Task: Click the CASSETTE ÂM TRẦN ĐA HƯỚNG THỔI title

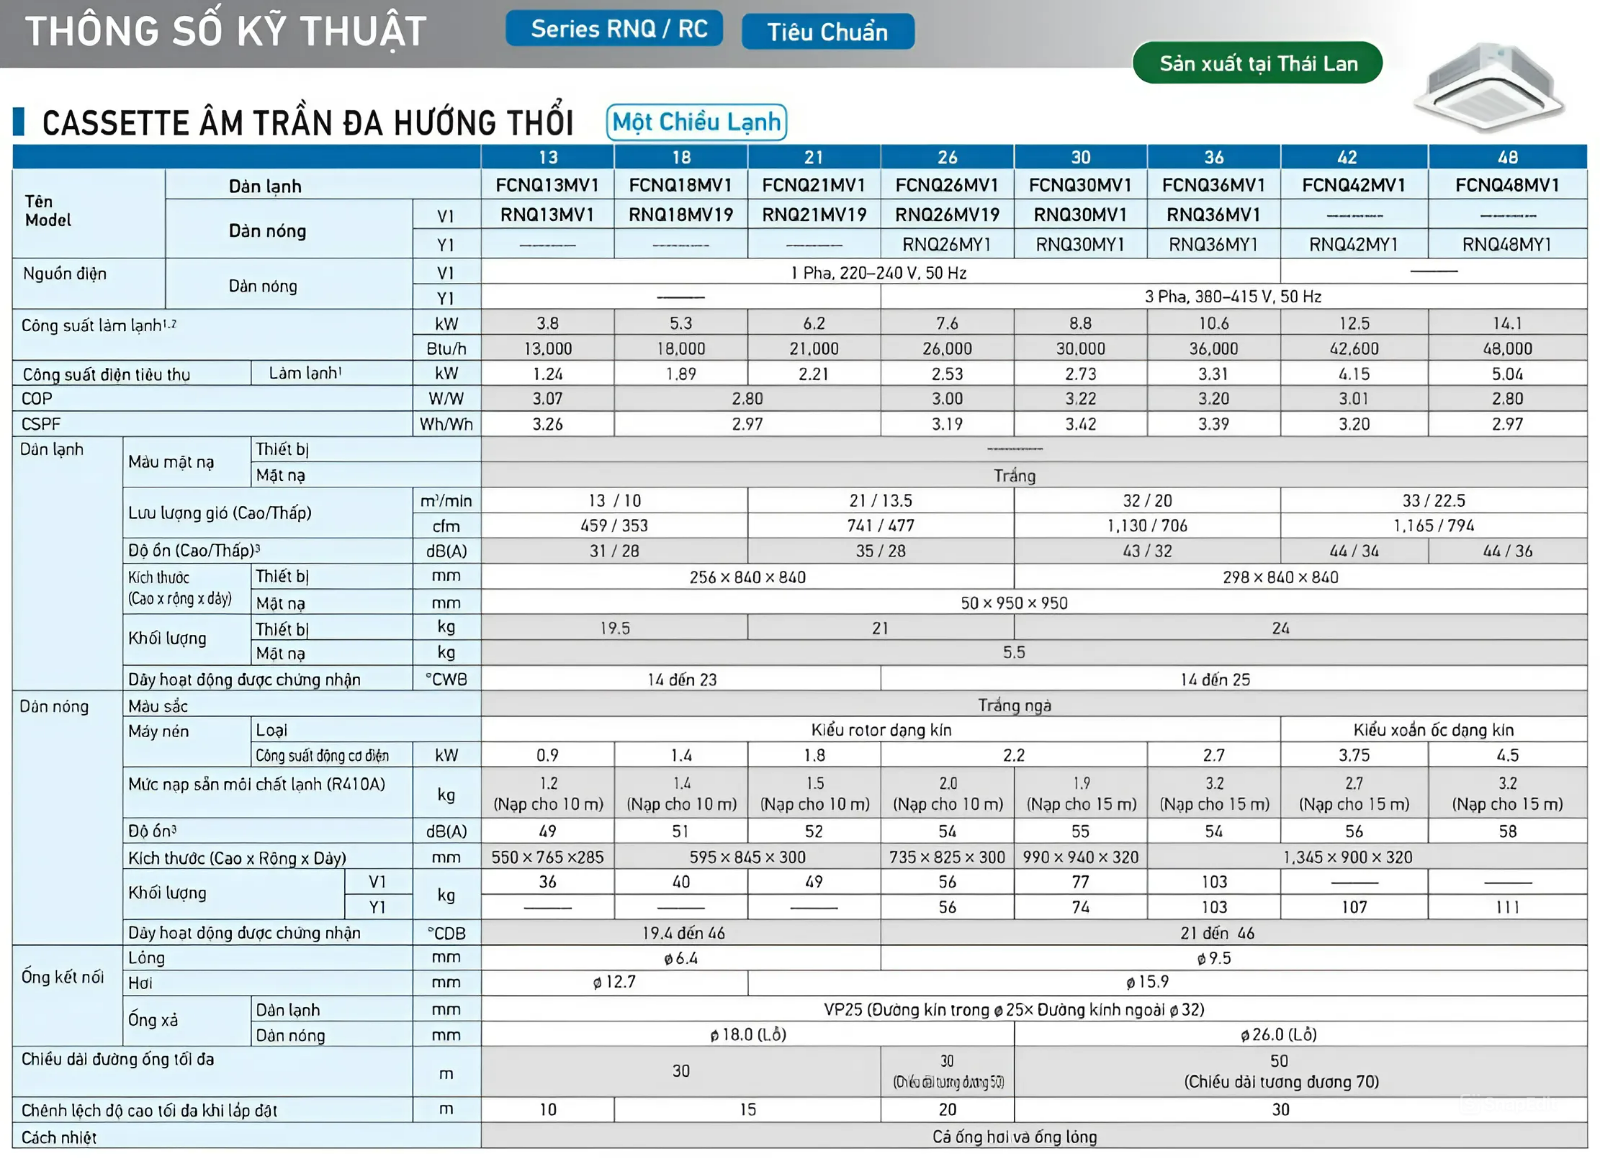Action: click(308, 123)
